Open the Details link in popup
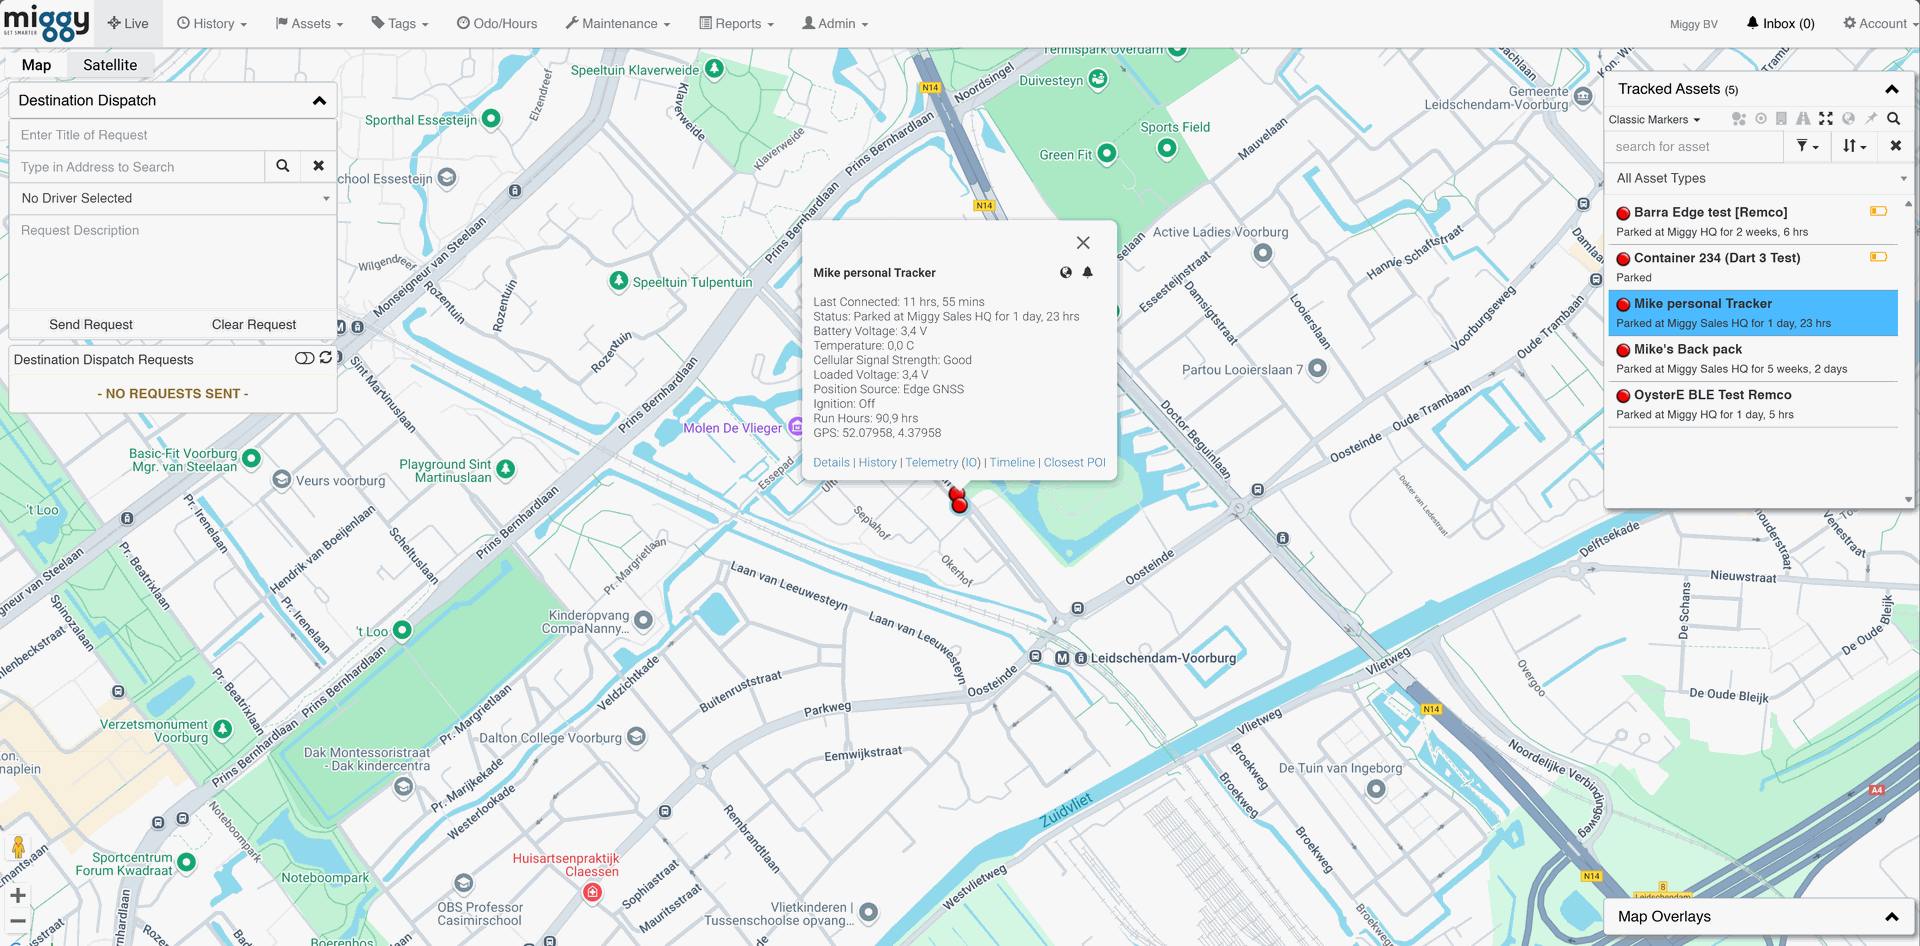Image resolution: width=1920 pixels, height=946 pixels. (x=831, y=462)
